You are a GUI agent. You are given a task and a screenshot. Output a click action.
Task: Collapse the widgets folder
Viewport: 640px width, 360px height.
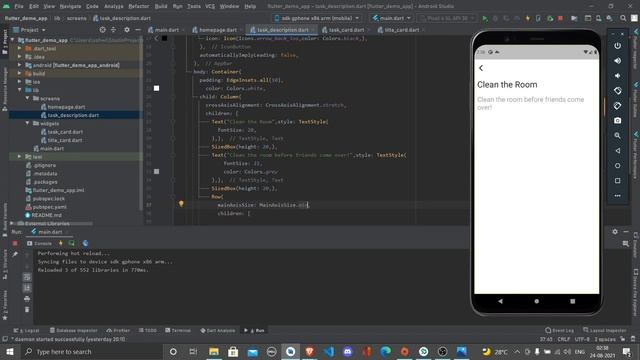click(x=27, y=123)
